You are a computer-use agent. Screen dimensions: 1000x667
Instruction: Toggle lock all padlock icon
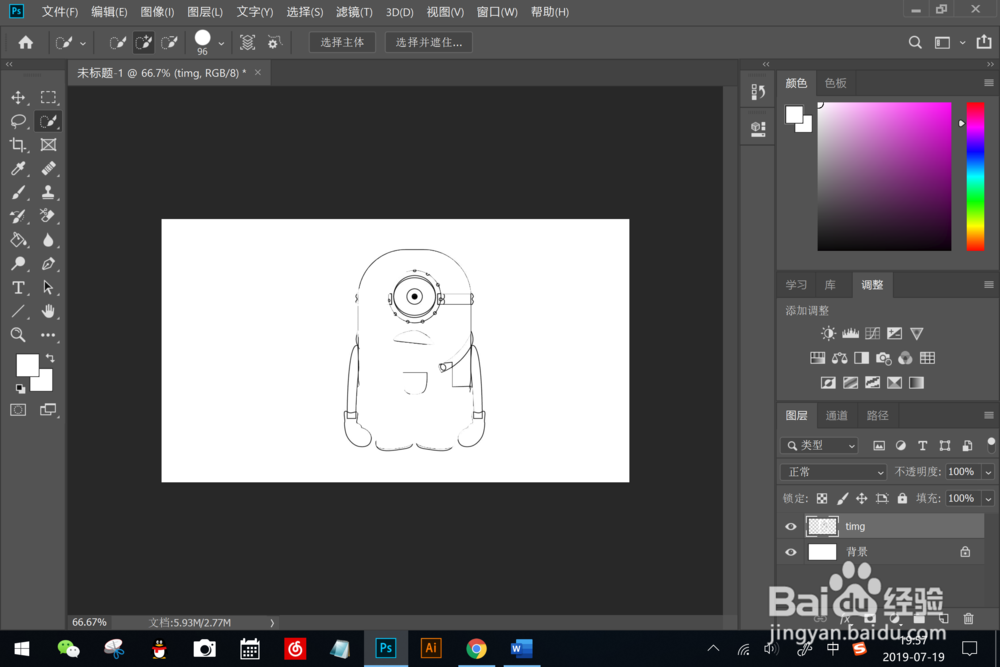tap(902, 499)
